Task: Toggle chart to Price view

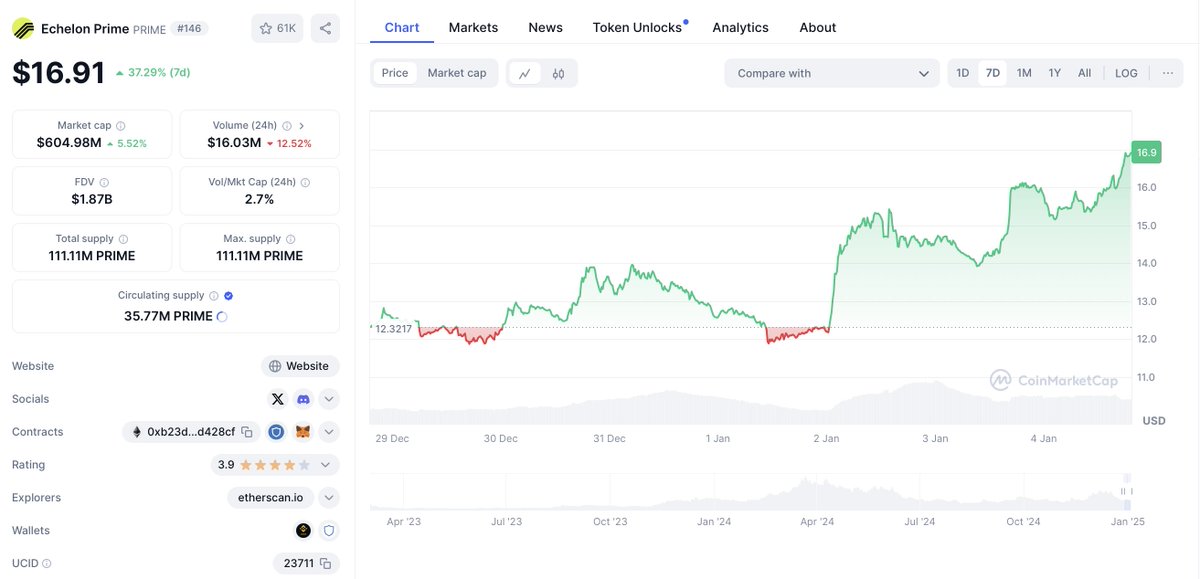Action: [395, 73]
